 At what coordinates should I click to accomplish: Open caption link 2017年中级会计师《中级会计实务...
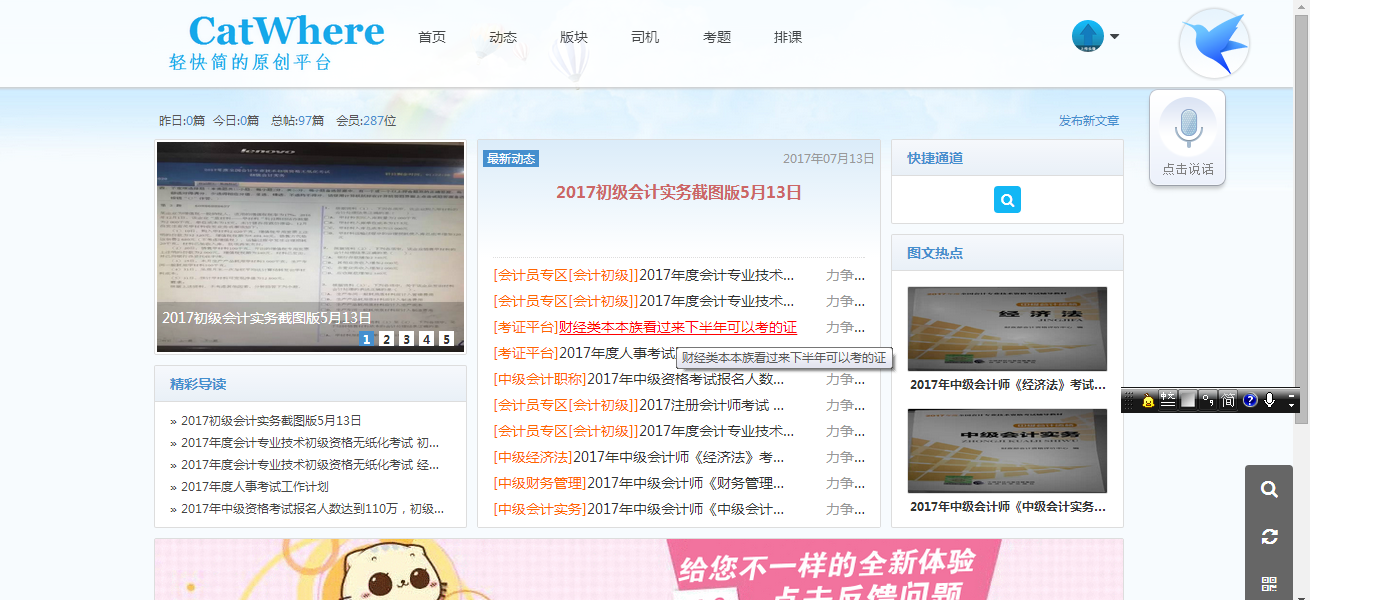(x=1007, y=507)
